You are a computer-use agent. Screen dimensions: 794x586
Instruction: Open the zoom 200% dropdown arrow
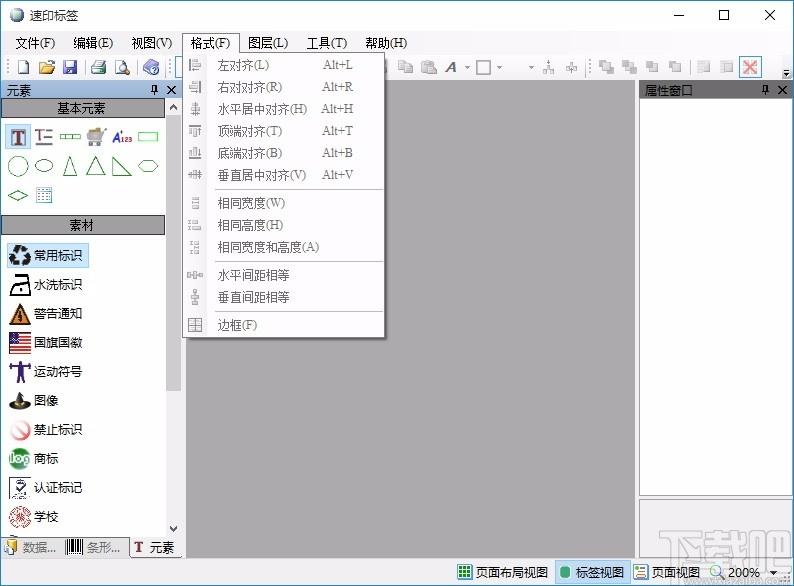[x=773, y=573]
